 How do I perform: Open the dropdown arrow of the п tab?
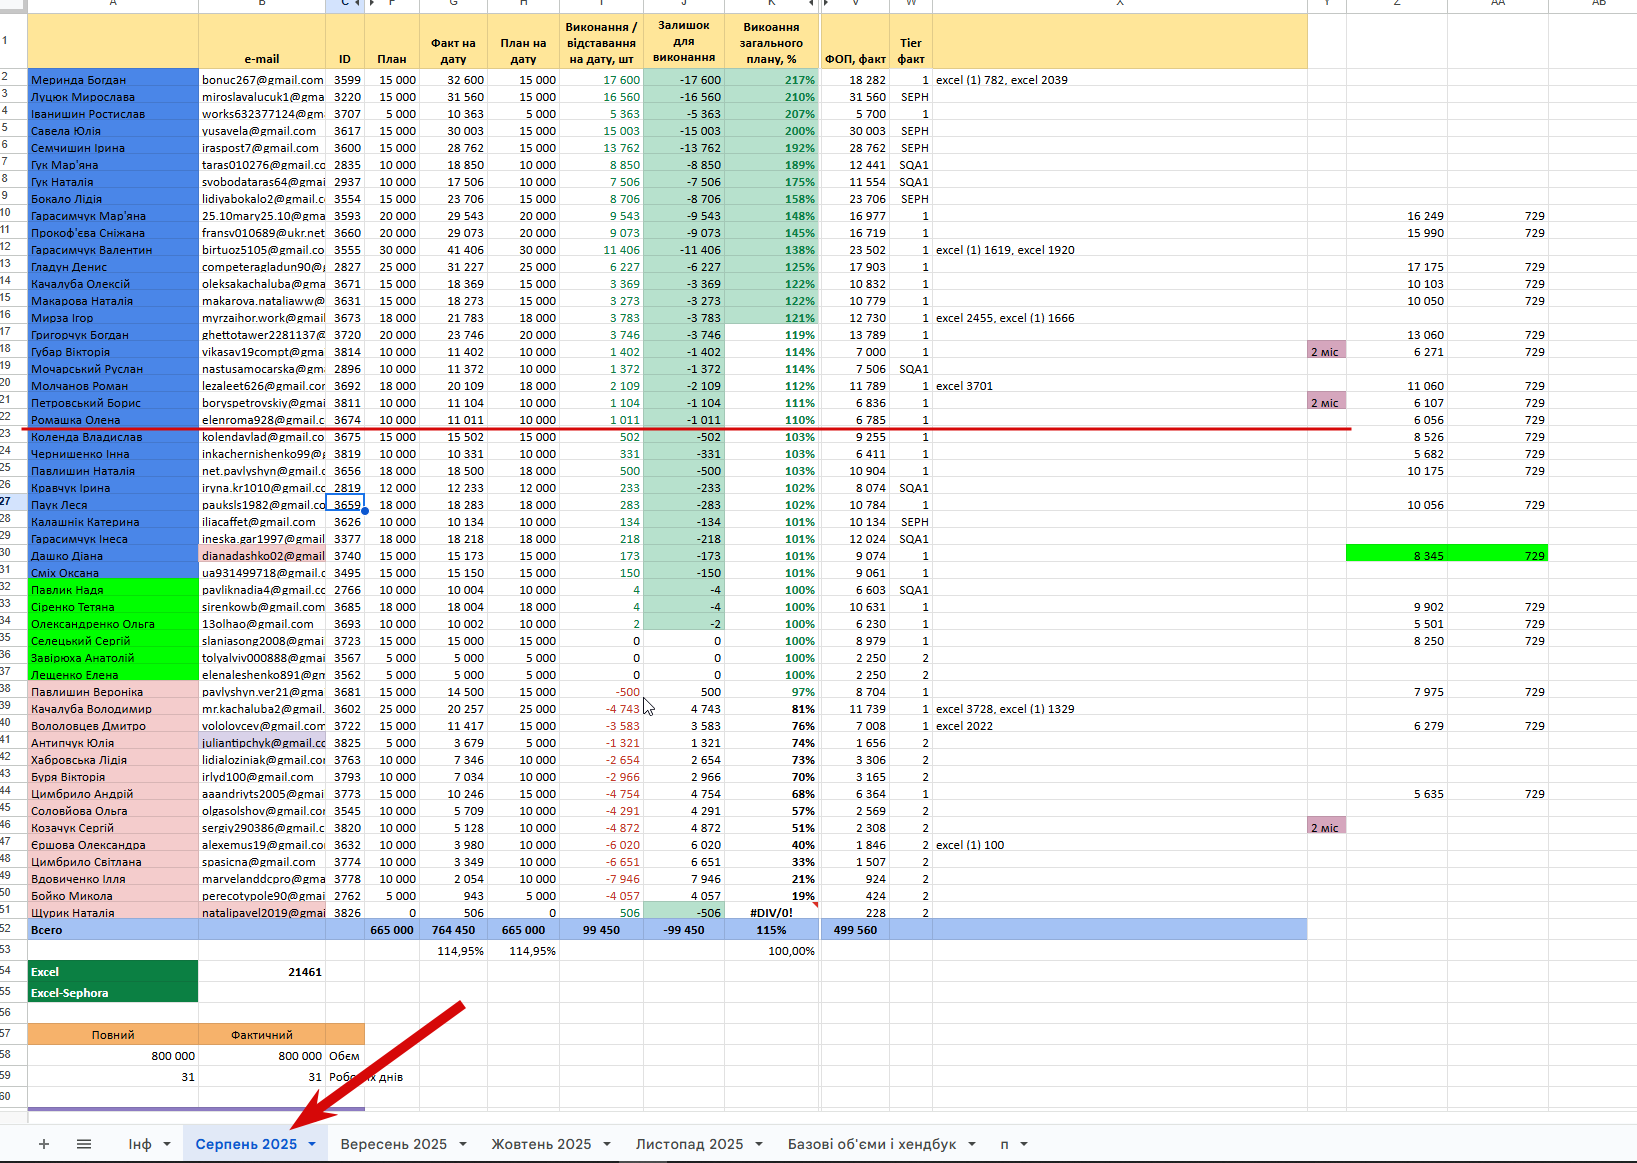pos(1024,1144)
